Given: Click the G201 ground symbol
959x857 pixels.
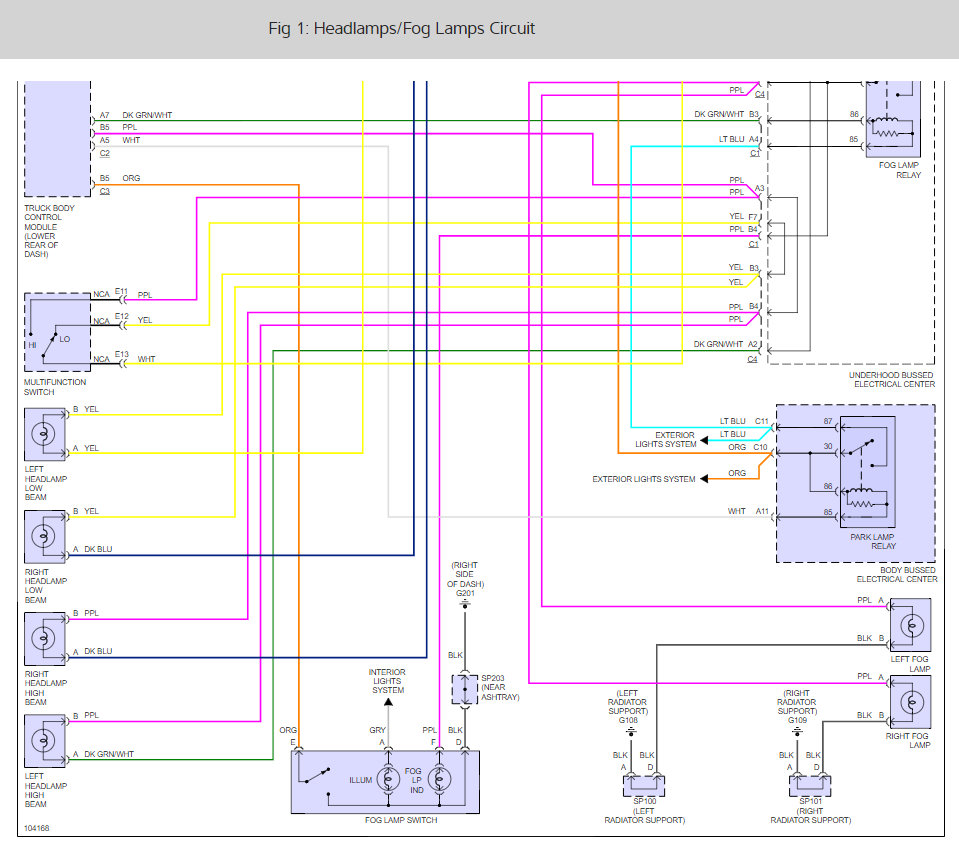Looking at the screenshot, I should [465, 604].
